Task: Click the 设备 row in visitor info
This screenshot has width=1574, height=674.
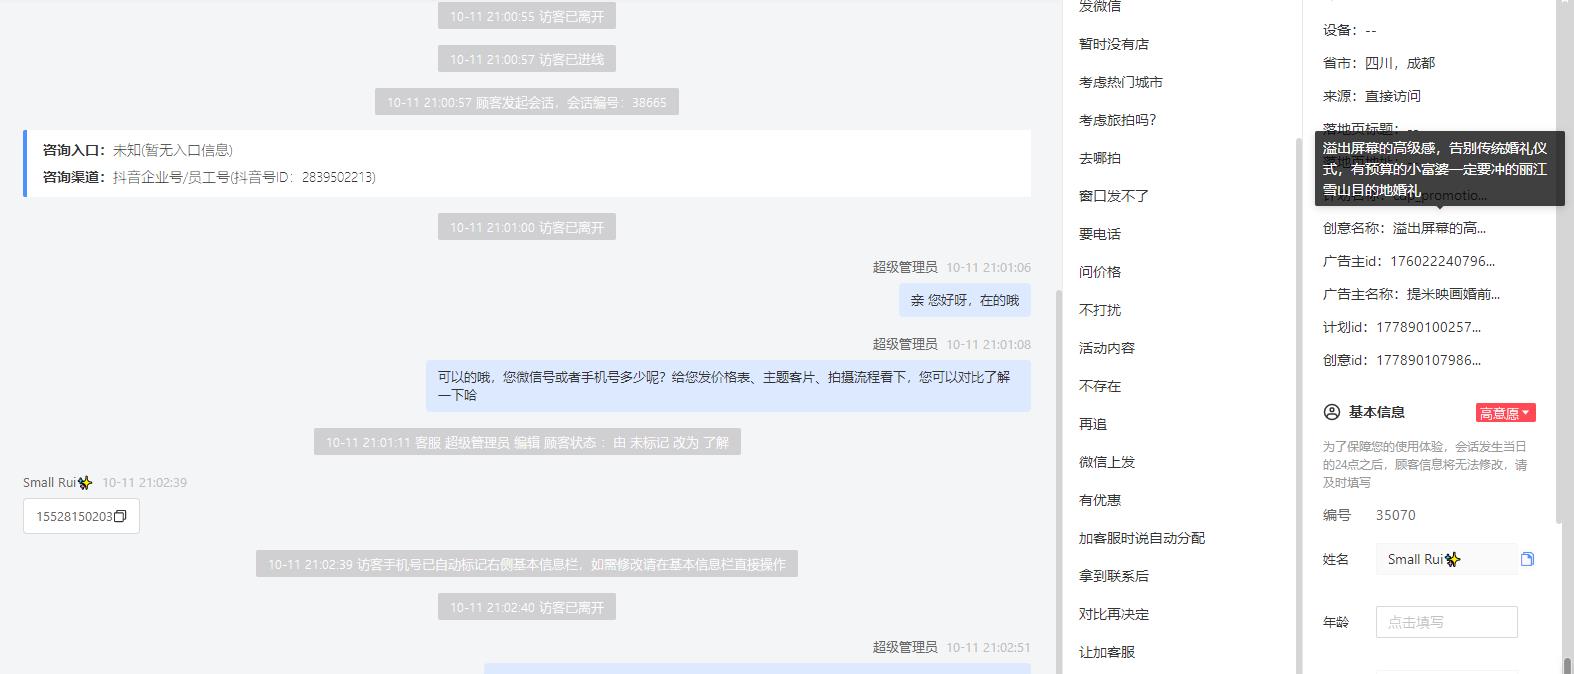Action: tap(1350, 30)
